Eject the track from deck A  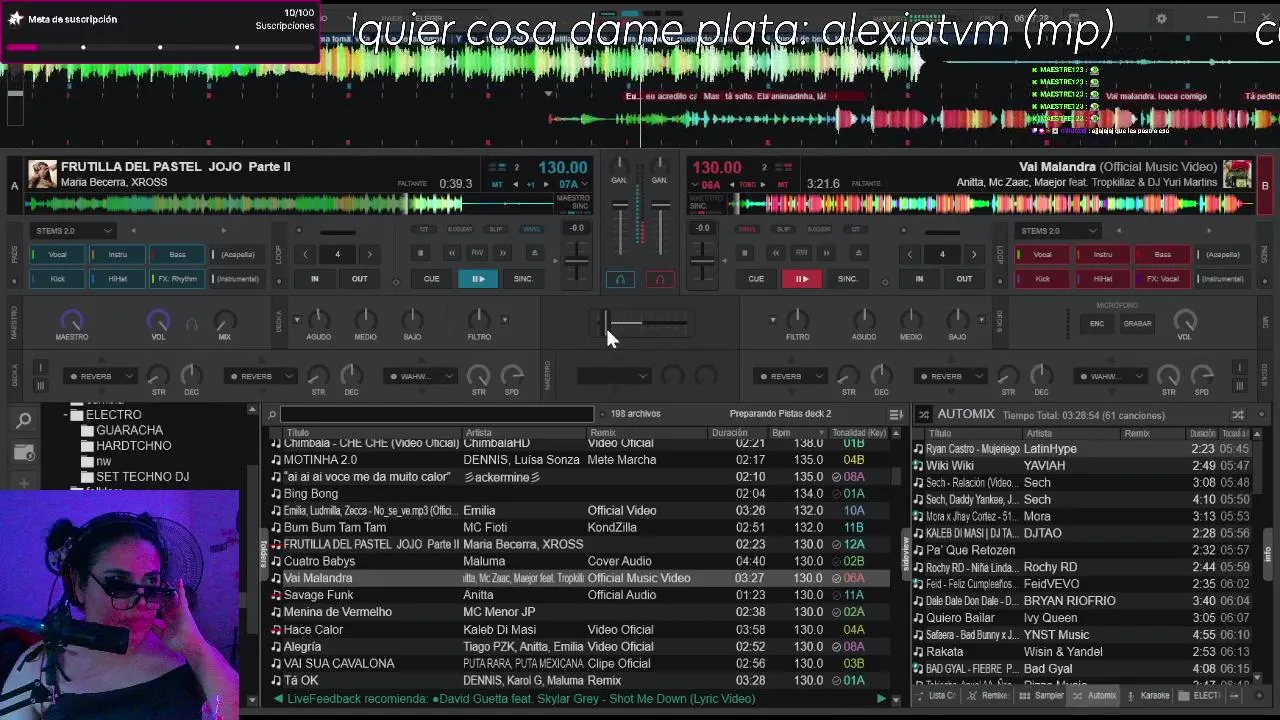534,254
